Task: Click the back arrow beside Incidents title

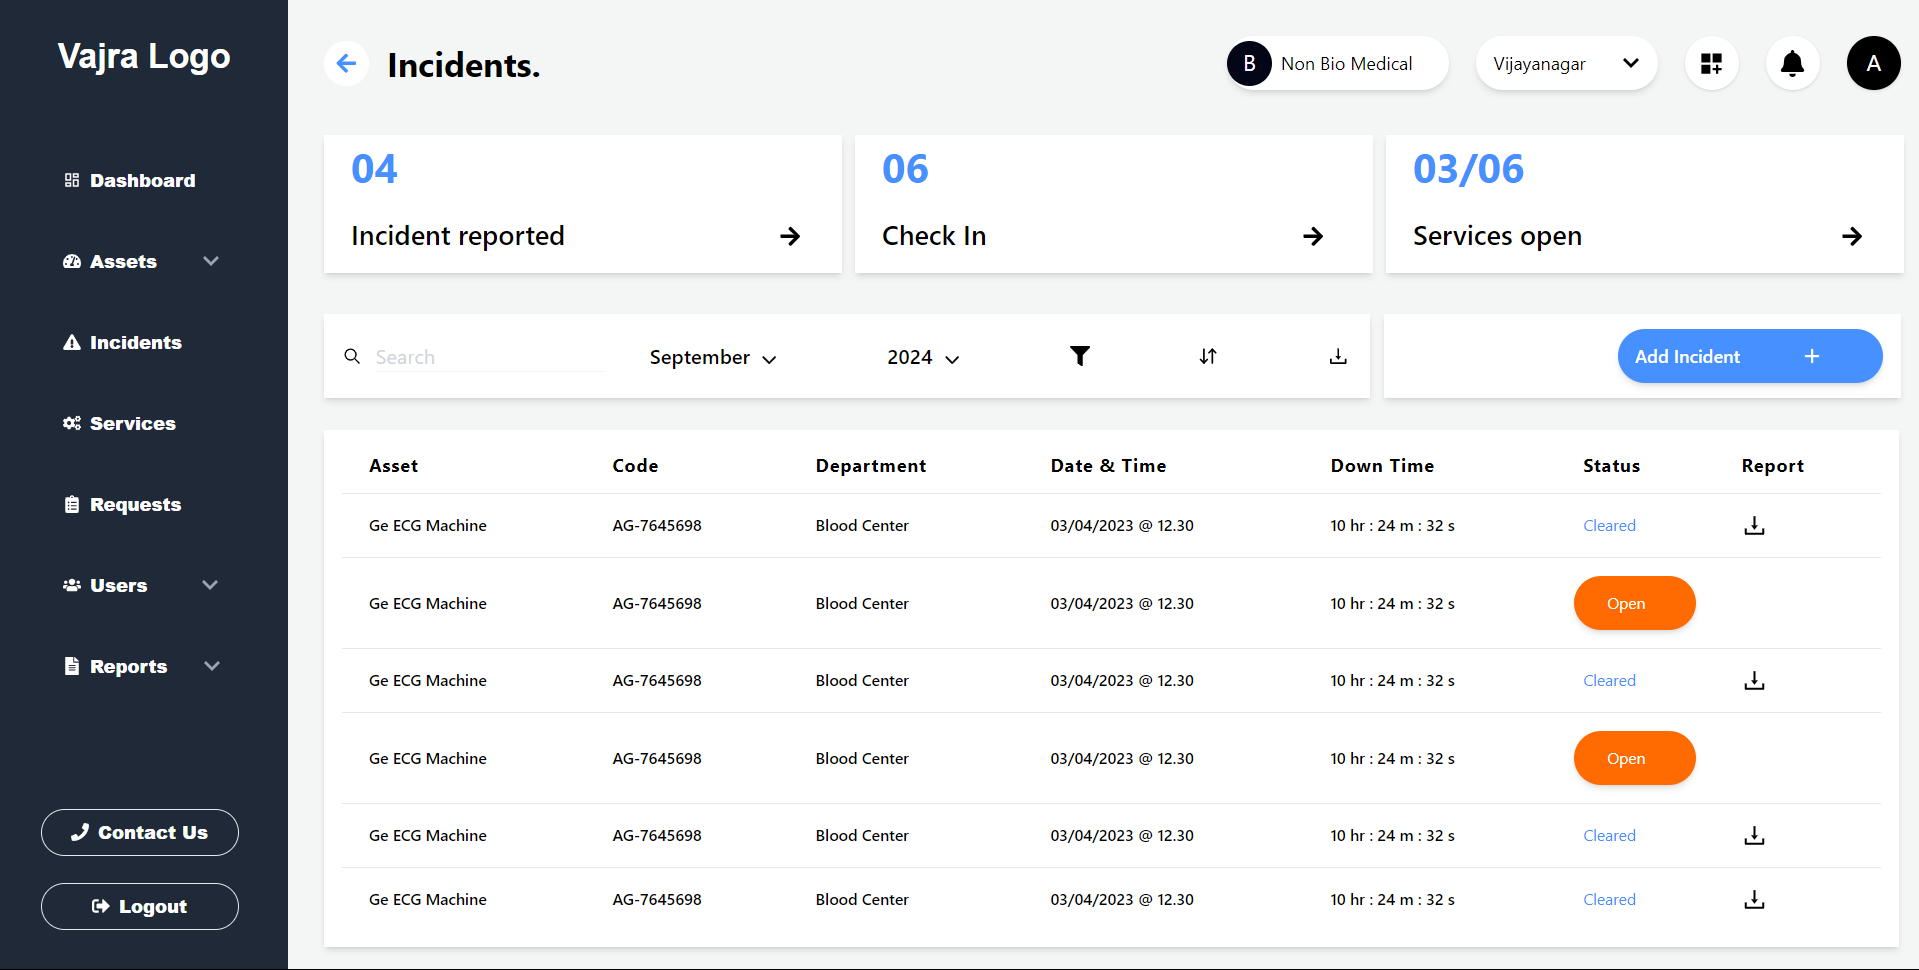Action: click(346, 64)
